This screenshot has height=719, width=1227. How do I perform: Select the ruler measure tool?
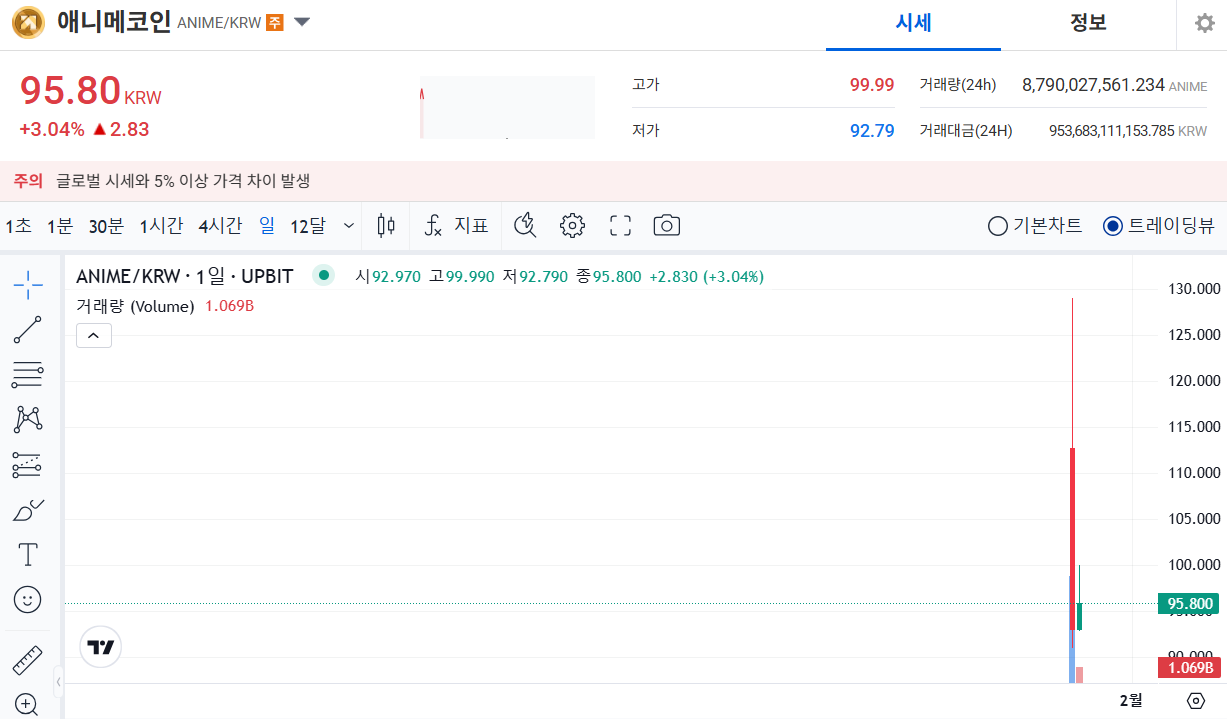pyautogui.click(x=28, y=660)
